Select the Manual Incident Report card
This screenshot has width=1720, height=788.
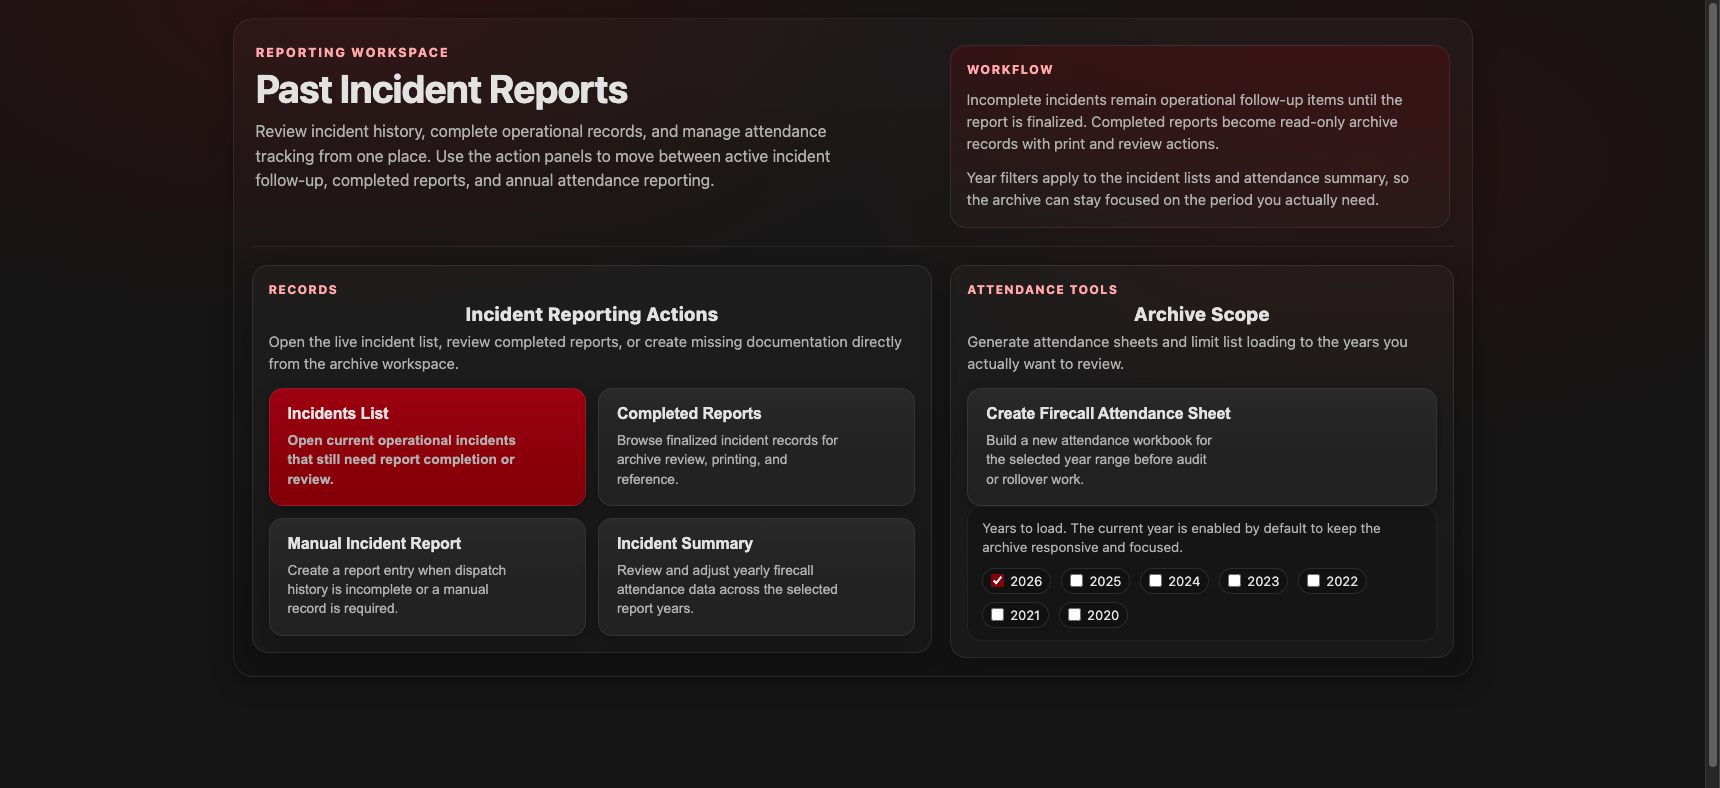coord(427,576)
